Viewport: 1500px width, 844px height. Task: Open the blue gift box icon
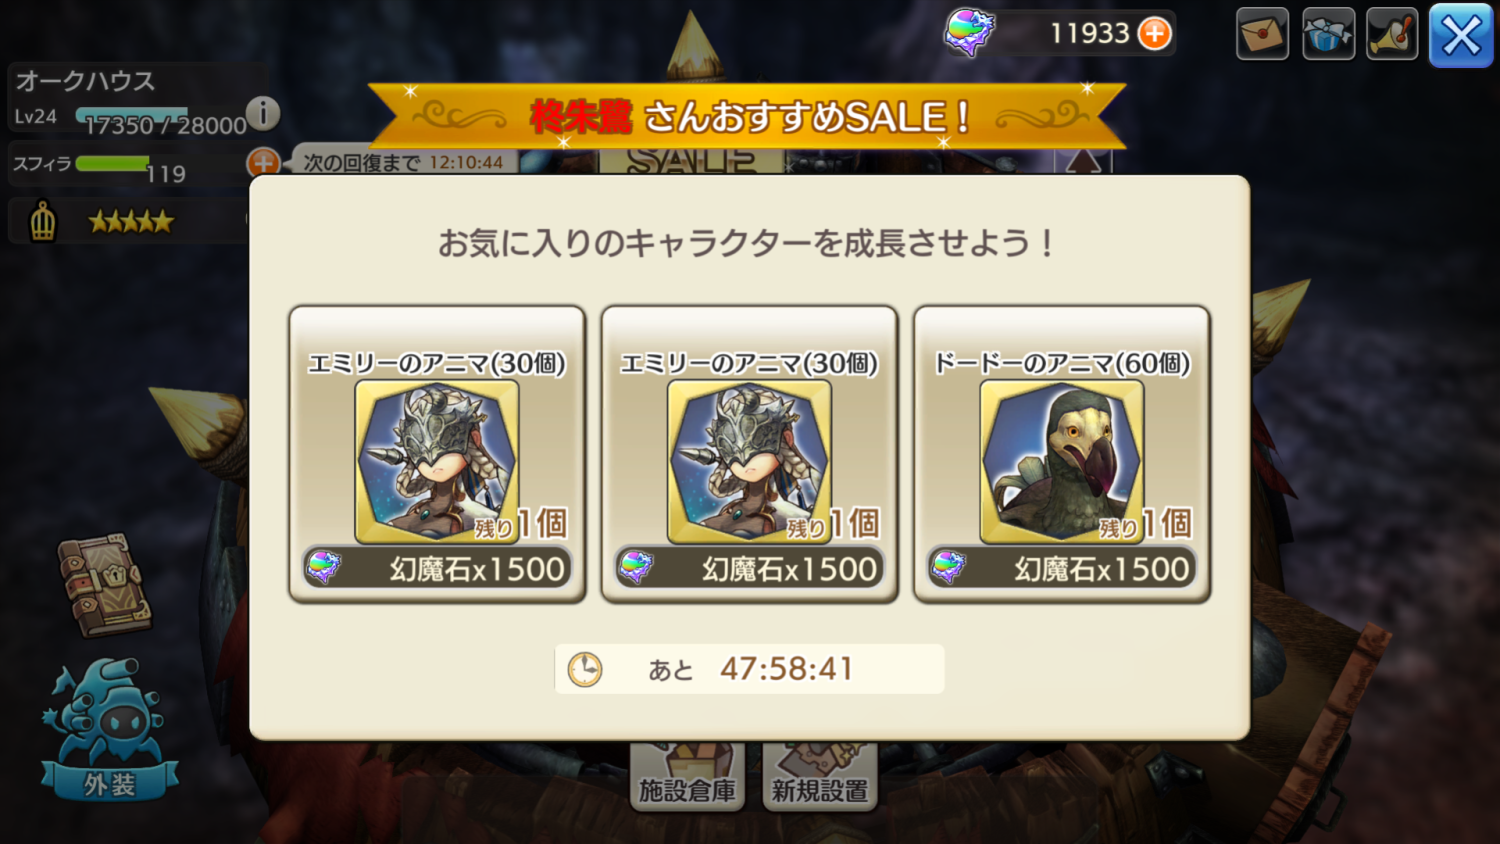(1328, 34)
